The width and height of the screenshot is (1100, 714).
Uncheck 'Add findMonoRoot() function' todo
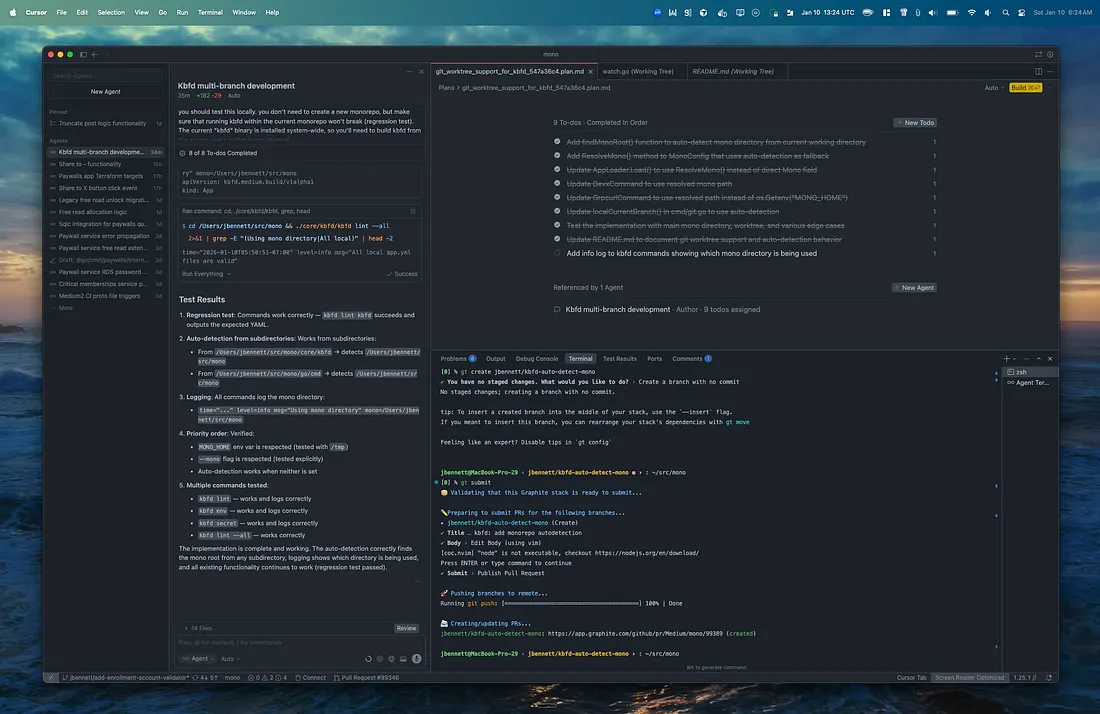(557, 142)
